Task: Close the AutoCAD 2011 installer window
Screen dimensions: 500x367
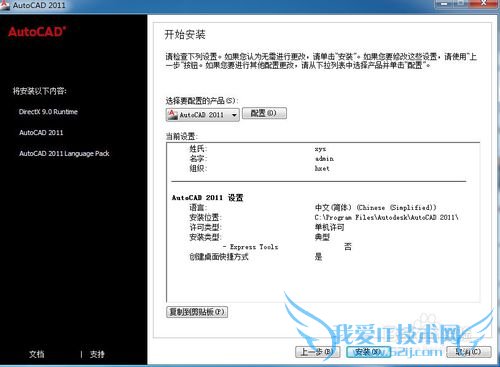Action: (484, 3)
